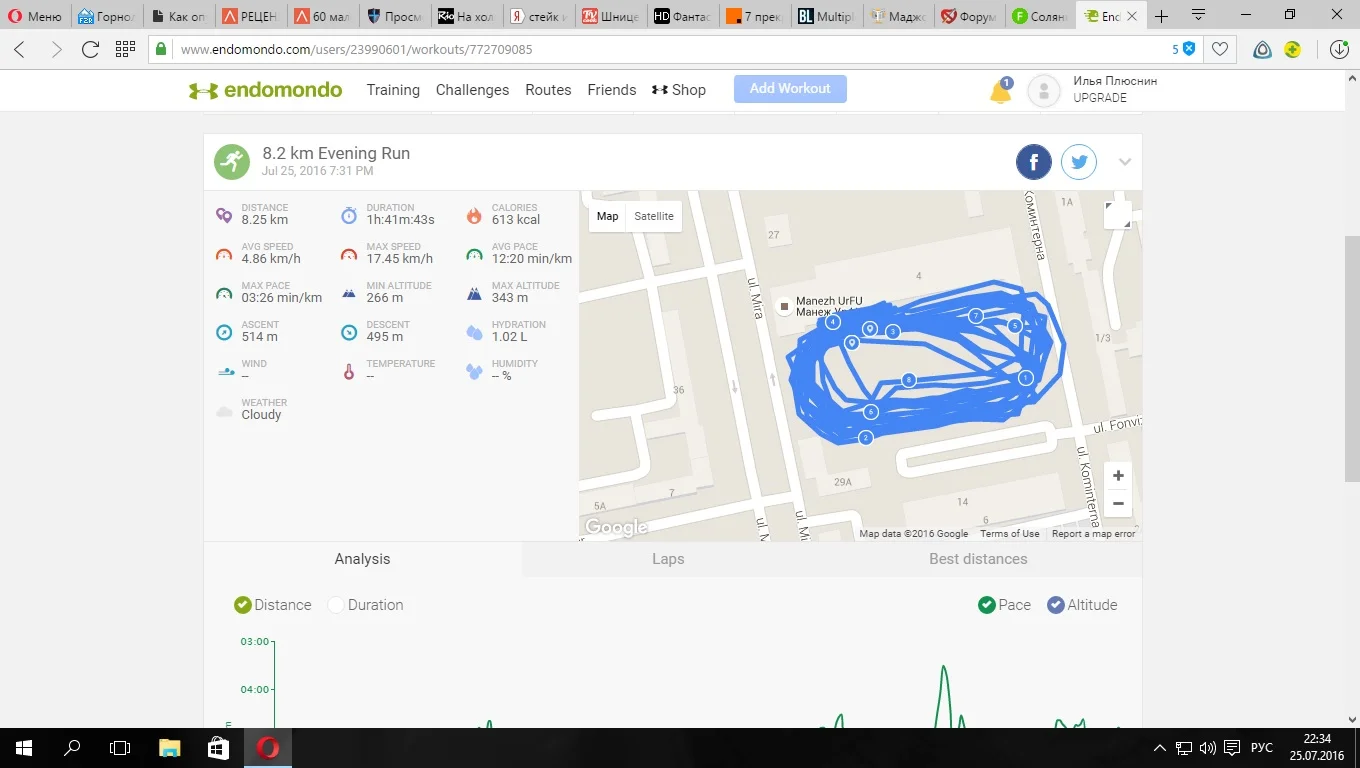Open the Speed Dial grid in Opera

pos(125,49)
